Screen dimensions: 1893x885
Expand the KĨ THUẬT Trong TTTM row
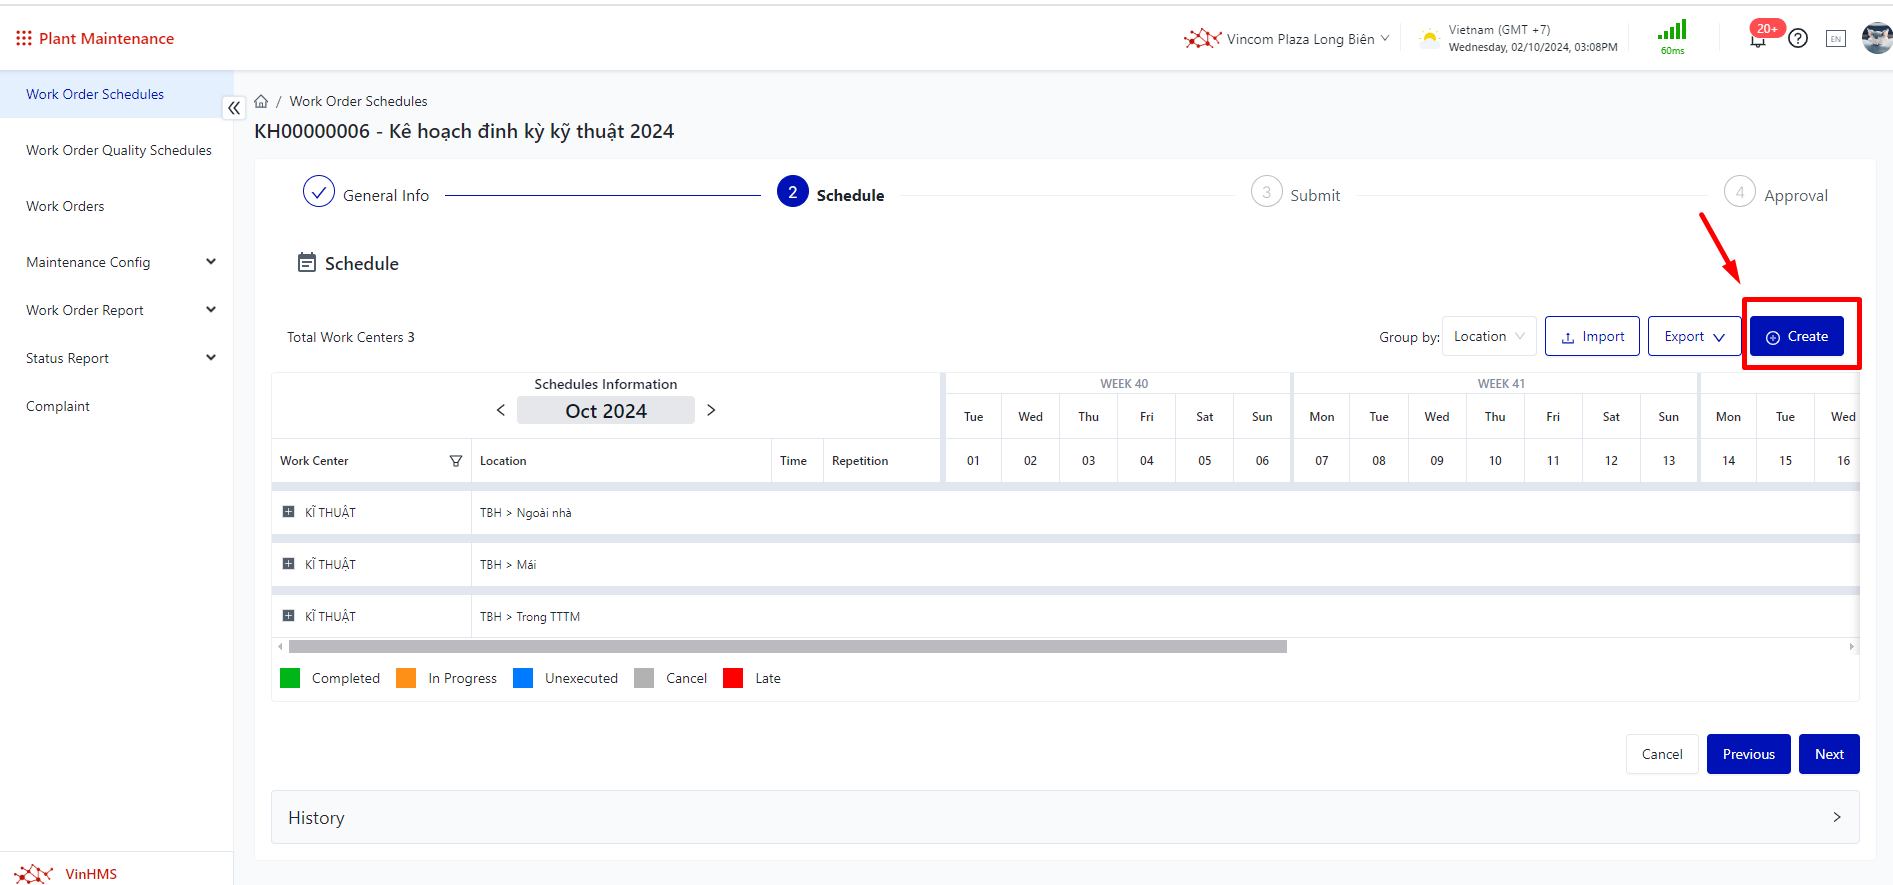[289, 616]
